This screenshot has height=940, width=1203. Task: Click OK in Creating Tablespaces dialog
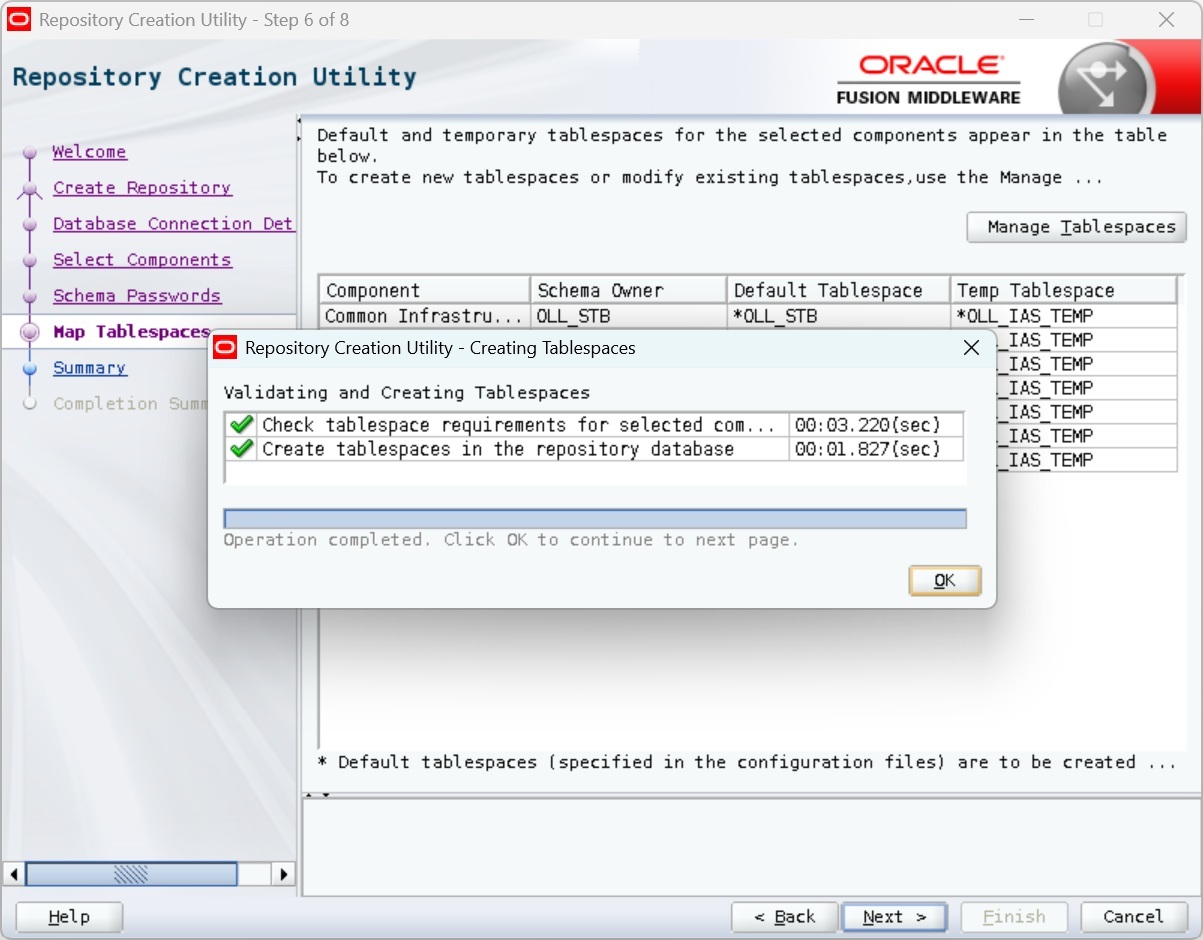944,581
